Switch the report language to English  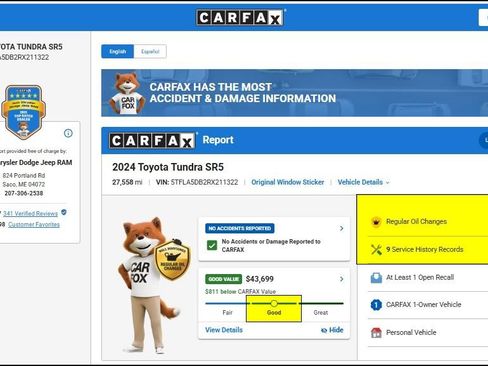tap(118, 51)
